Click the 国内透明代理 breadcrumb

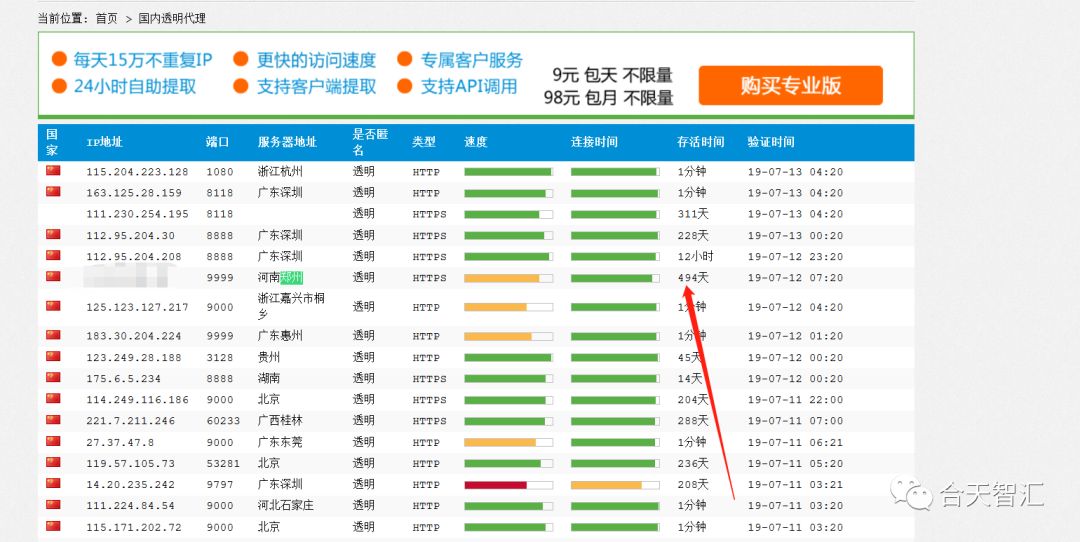click(172, 19)
